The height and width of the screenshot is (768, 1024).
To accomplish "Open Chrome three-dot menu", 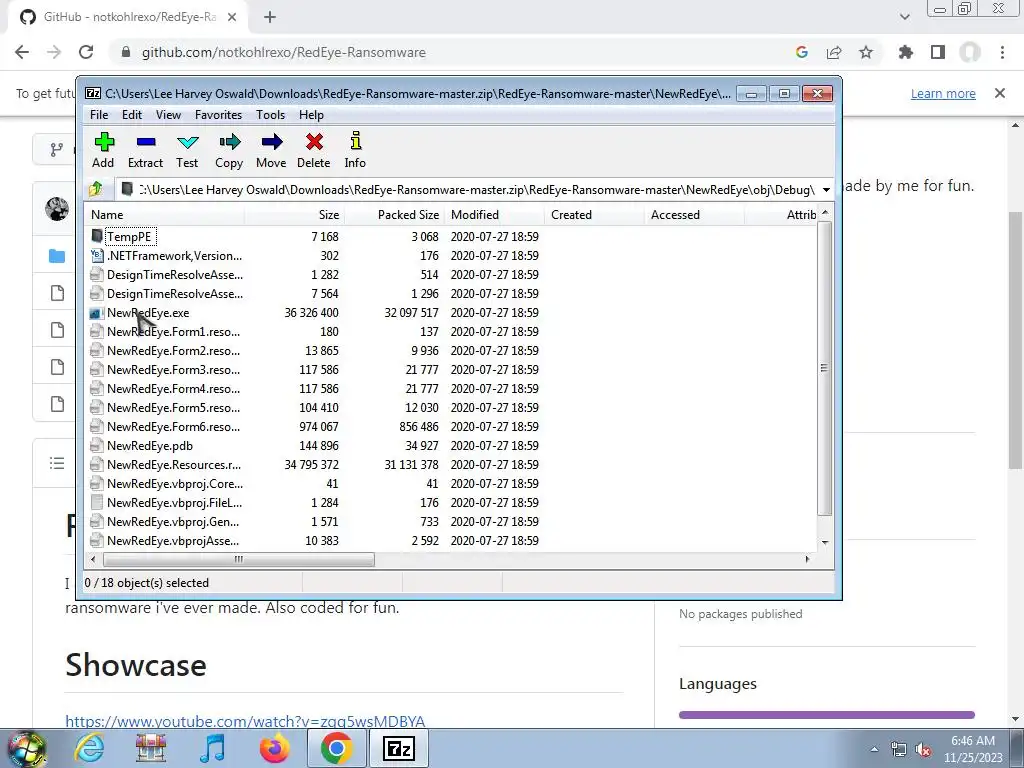I will (1002, 52).
